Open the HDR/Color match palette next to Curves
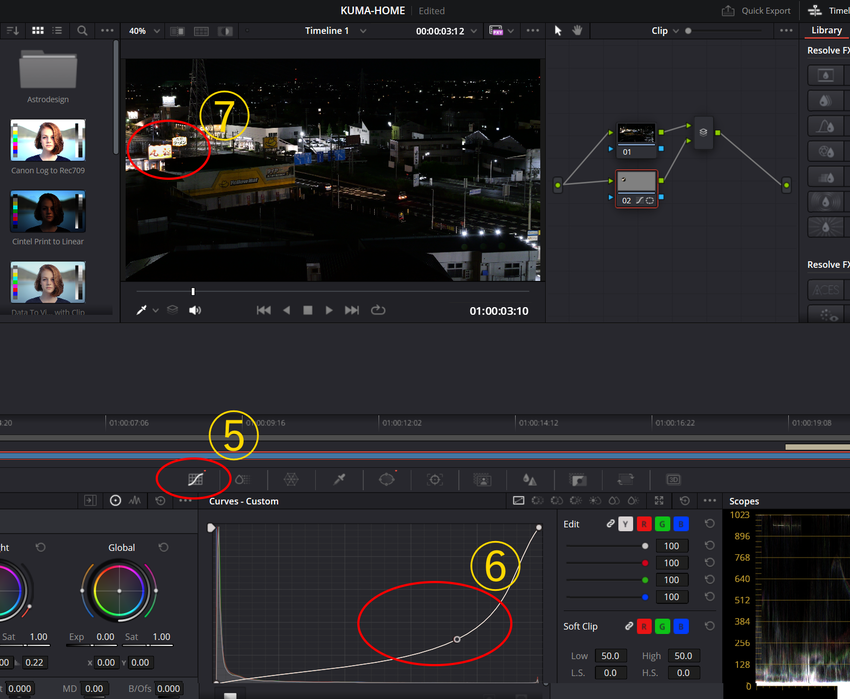 243,479
